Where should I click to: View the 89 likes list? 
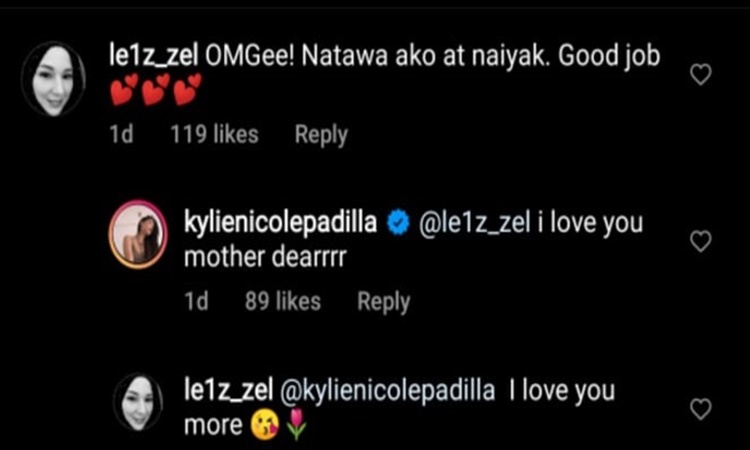click(283, 301)
